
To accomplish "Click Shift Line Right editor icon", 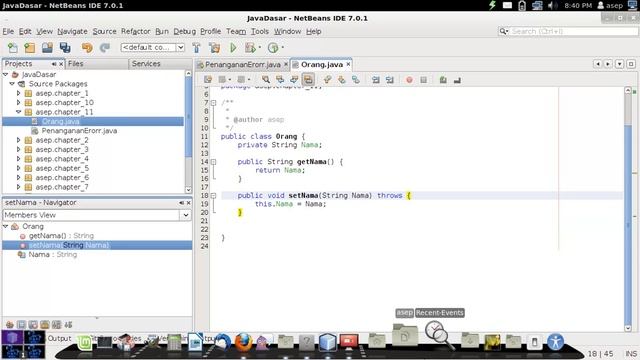I will coord(390,80).
